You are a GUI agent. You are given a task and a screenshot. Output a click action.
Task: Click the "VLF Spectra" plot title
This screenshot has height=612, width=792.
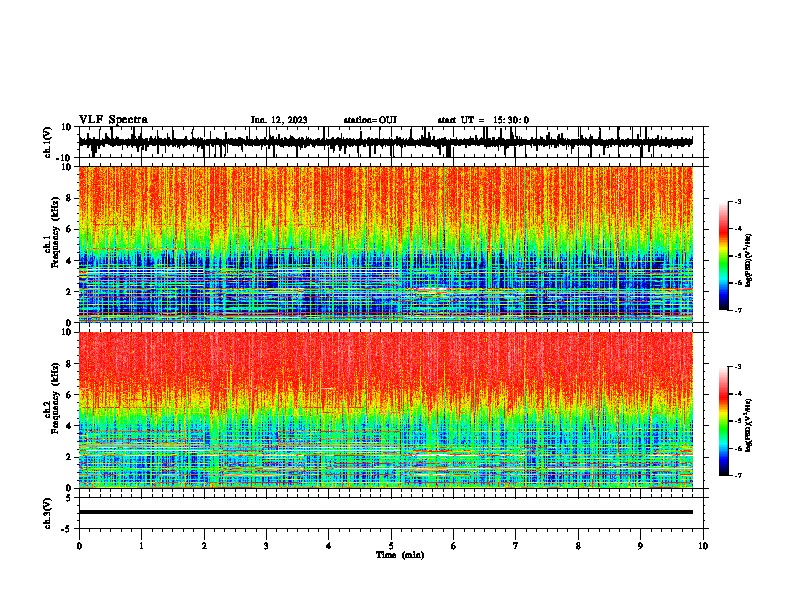(x=113, y=120)
